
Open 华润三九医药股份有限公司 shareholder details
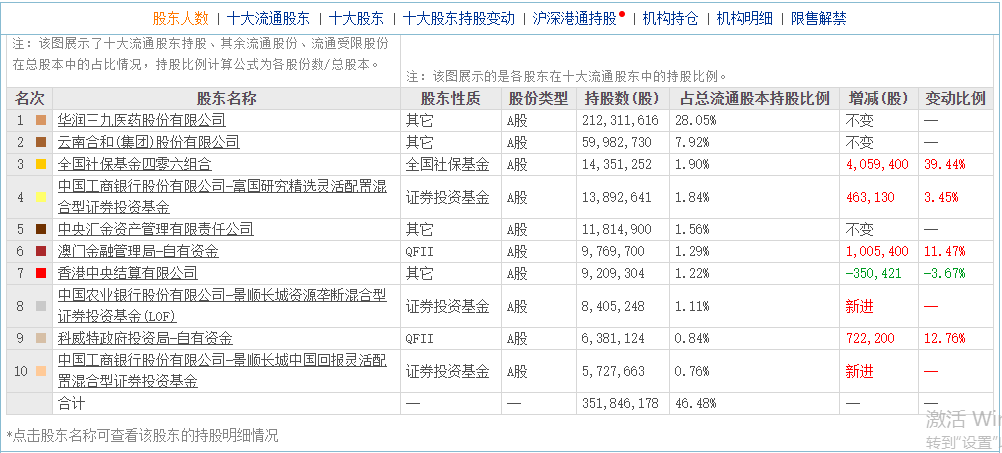pos(141,120)
